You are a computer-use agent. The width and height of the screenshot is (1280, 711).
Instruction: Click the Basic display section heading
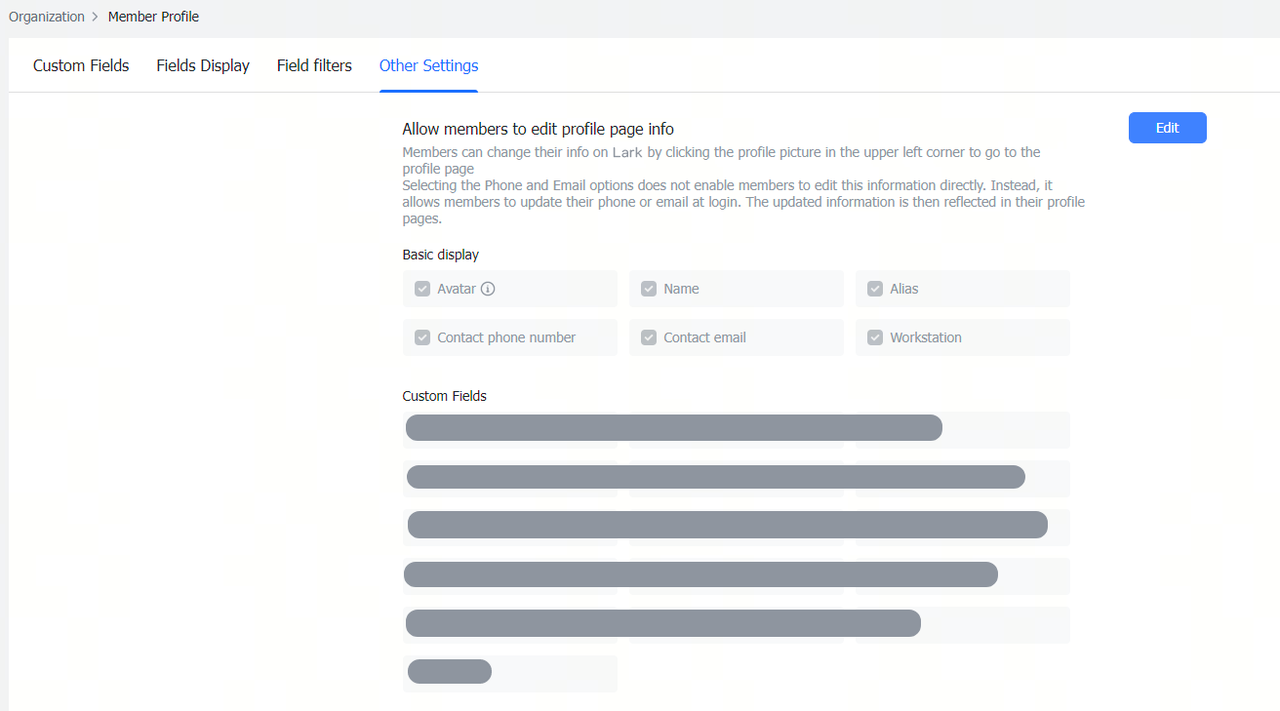coord(440,255)
